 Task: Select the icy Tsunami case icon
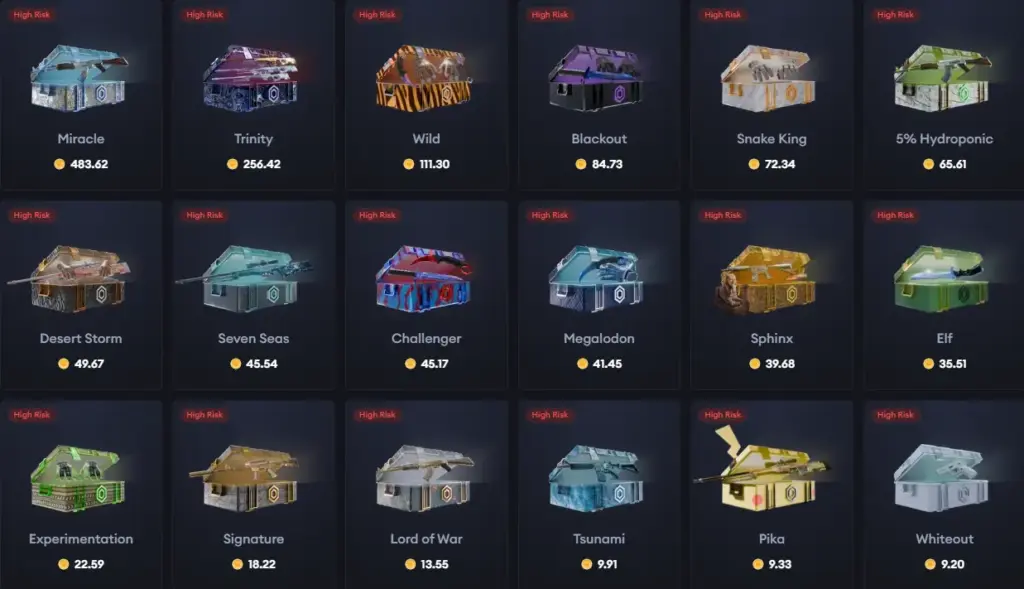596,479
